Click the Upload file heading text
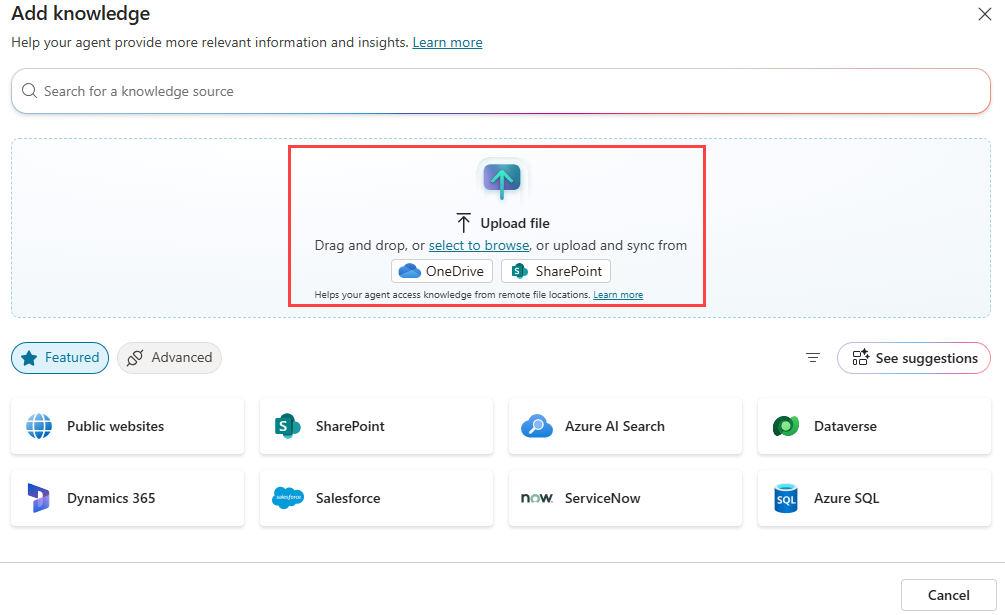 (515, 223)
